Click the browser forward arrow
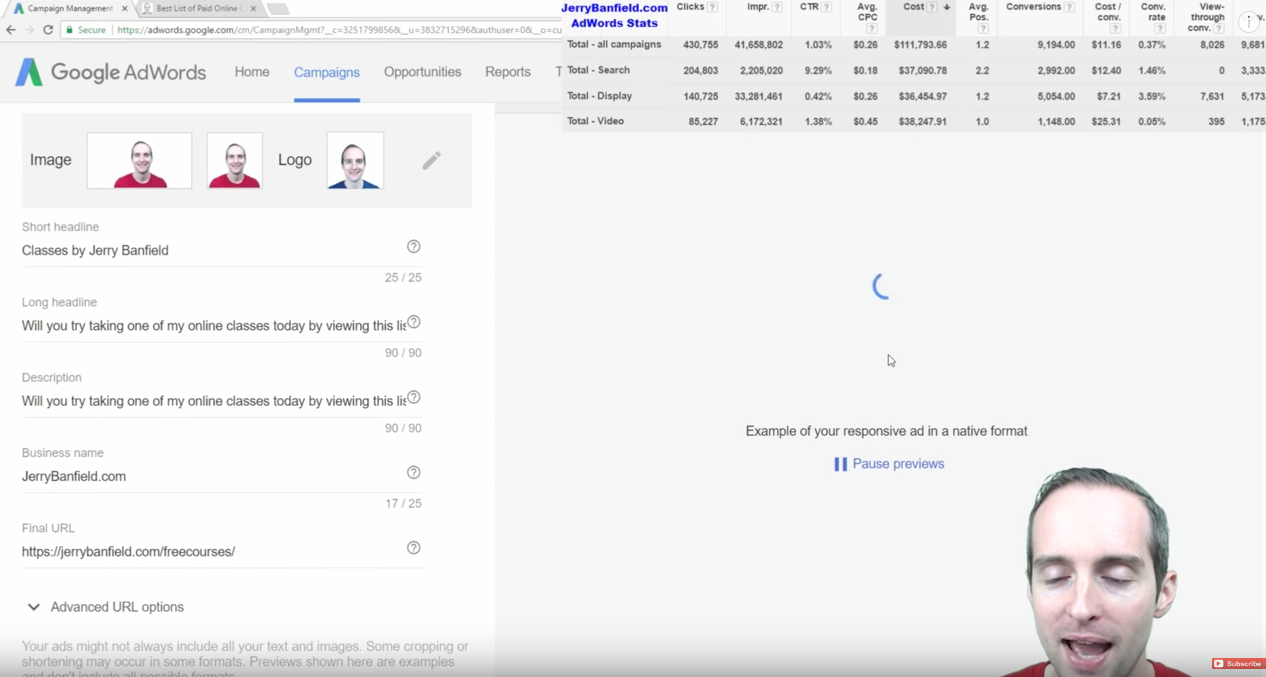The width and height of the screenshot is (1266, 677). pyautogui.click(x=29, y=30)
